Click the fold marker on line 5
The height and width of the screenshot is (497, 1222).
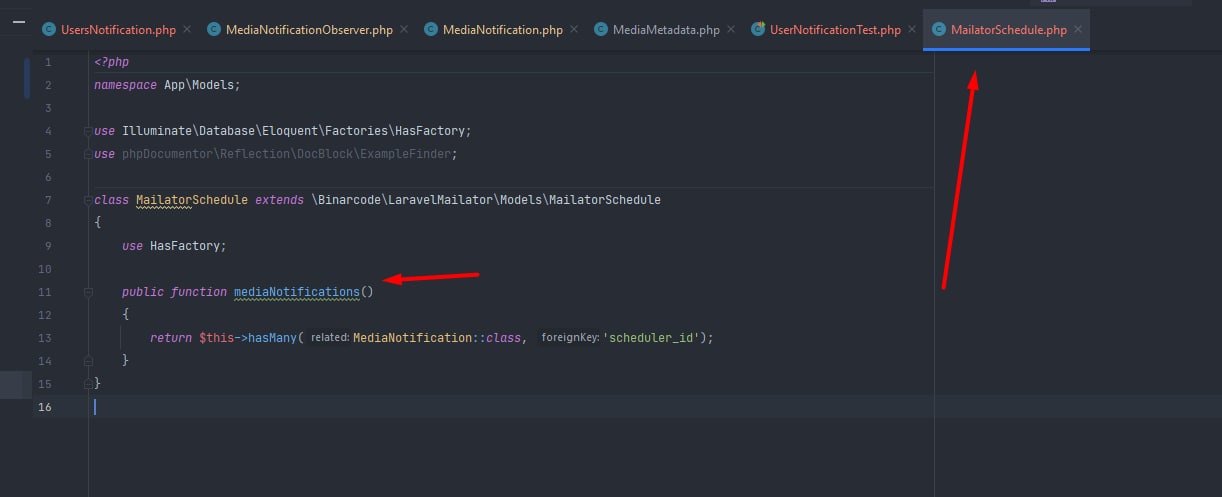88,154
